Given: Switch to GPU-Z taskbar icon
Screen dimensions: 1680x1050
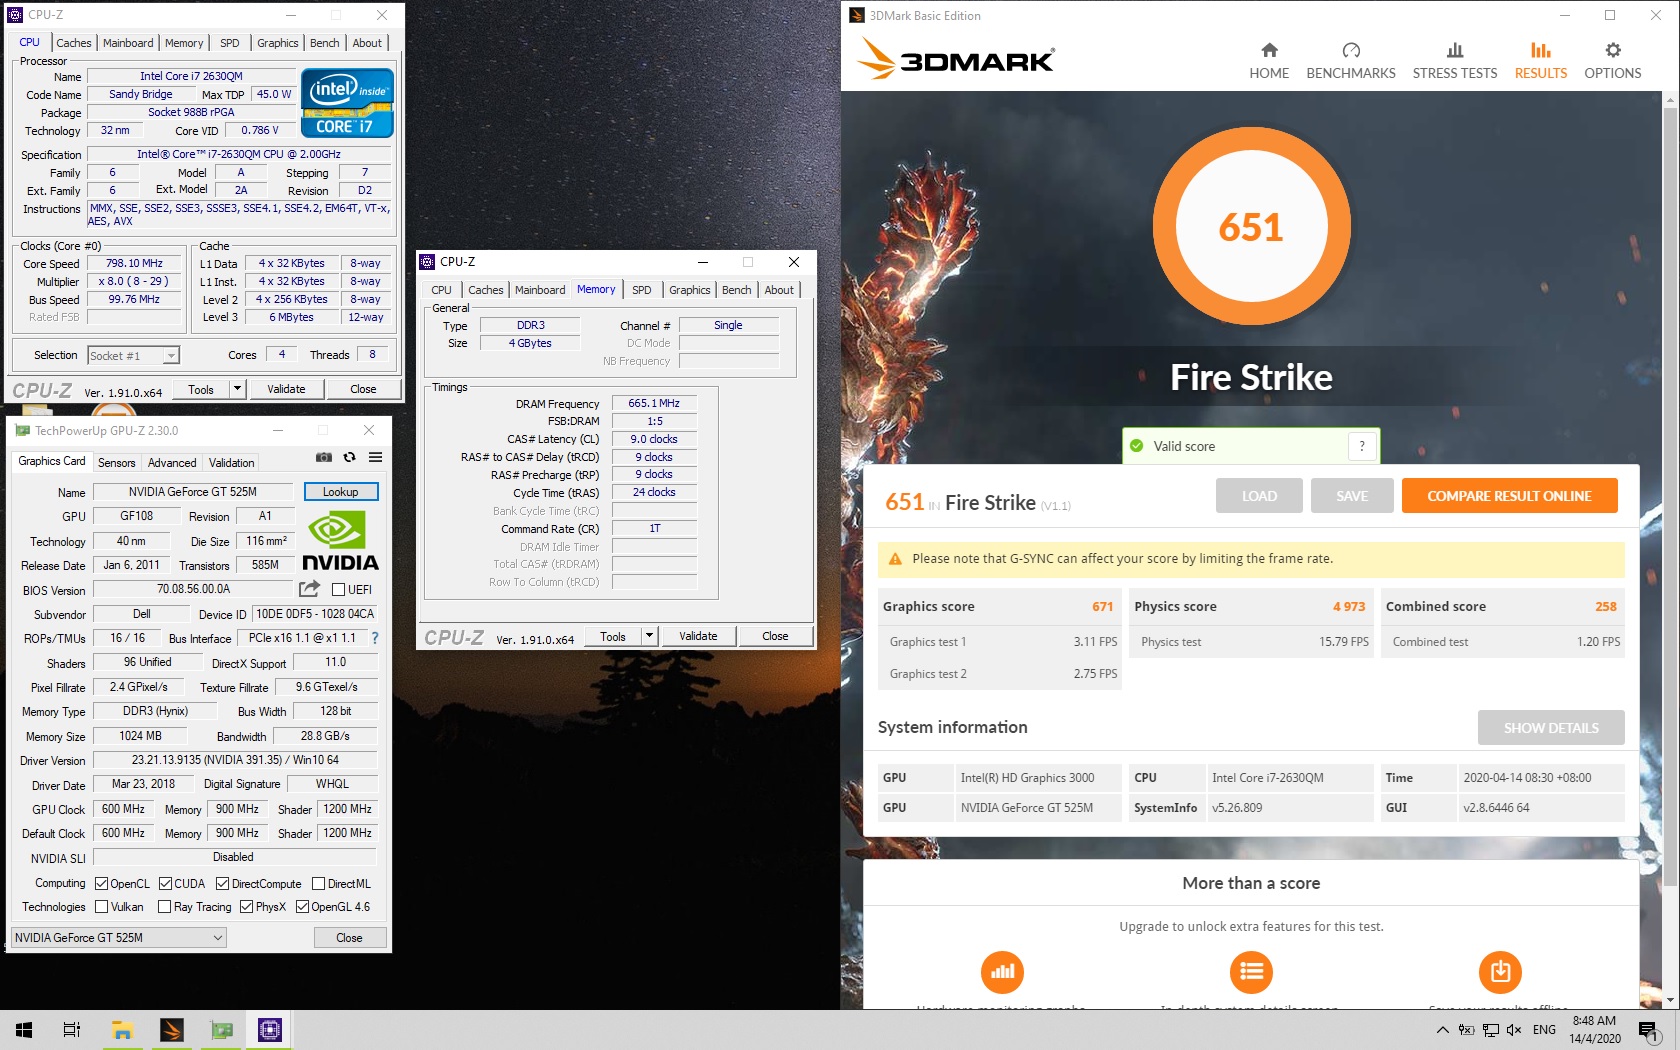Looking at the screenshot, I should [221, 1030].
